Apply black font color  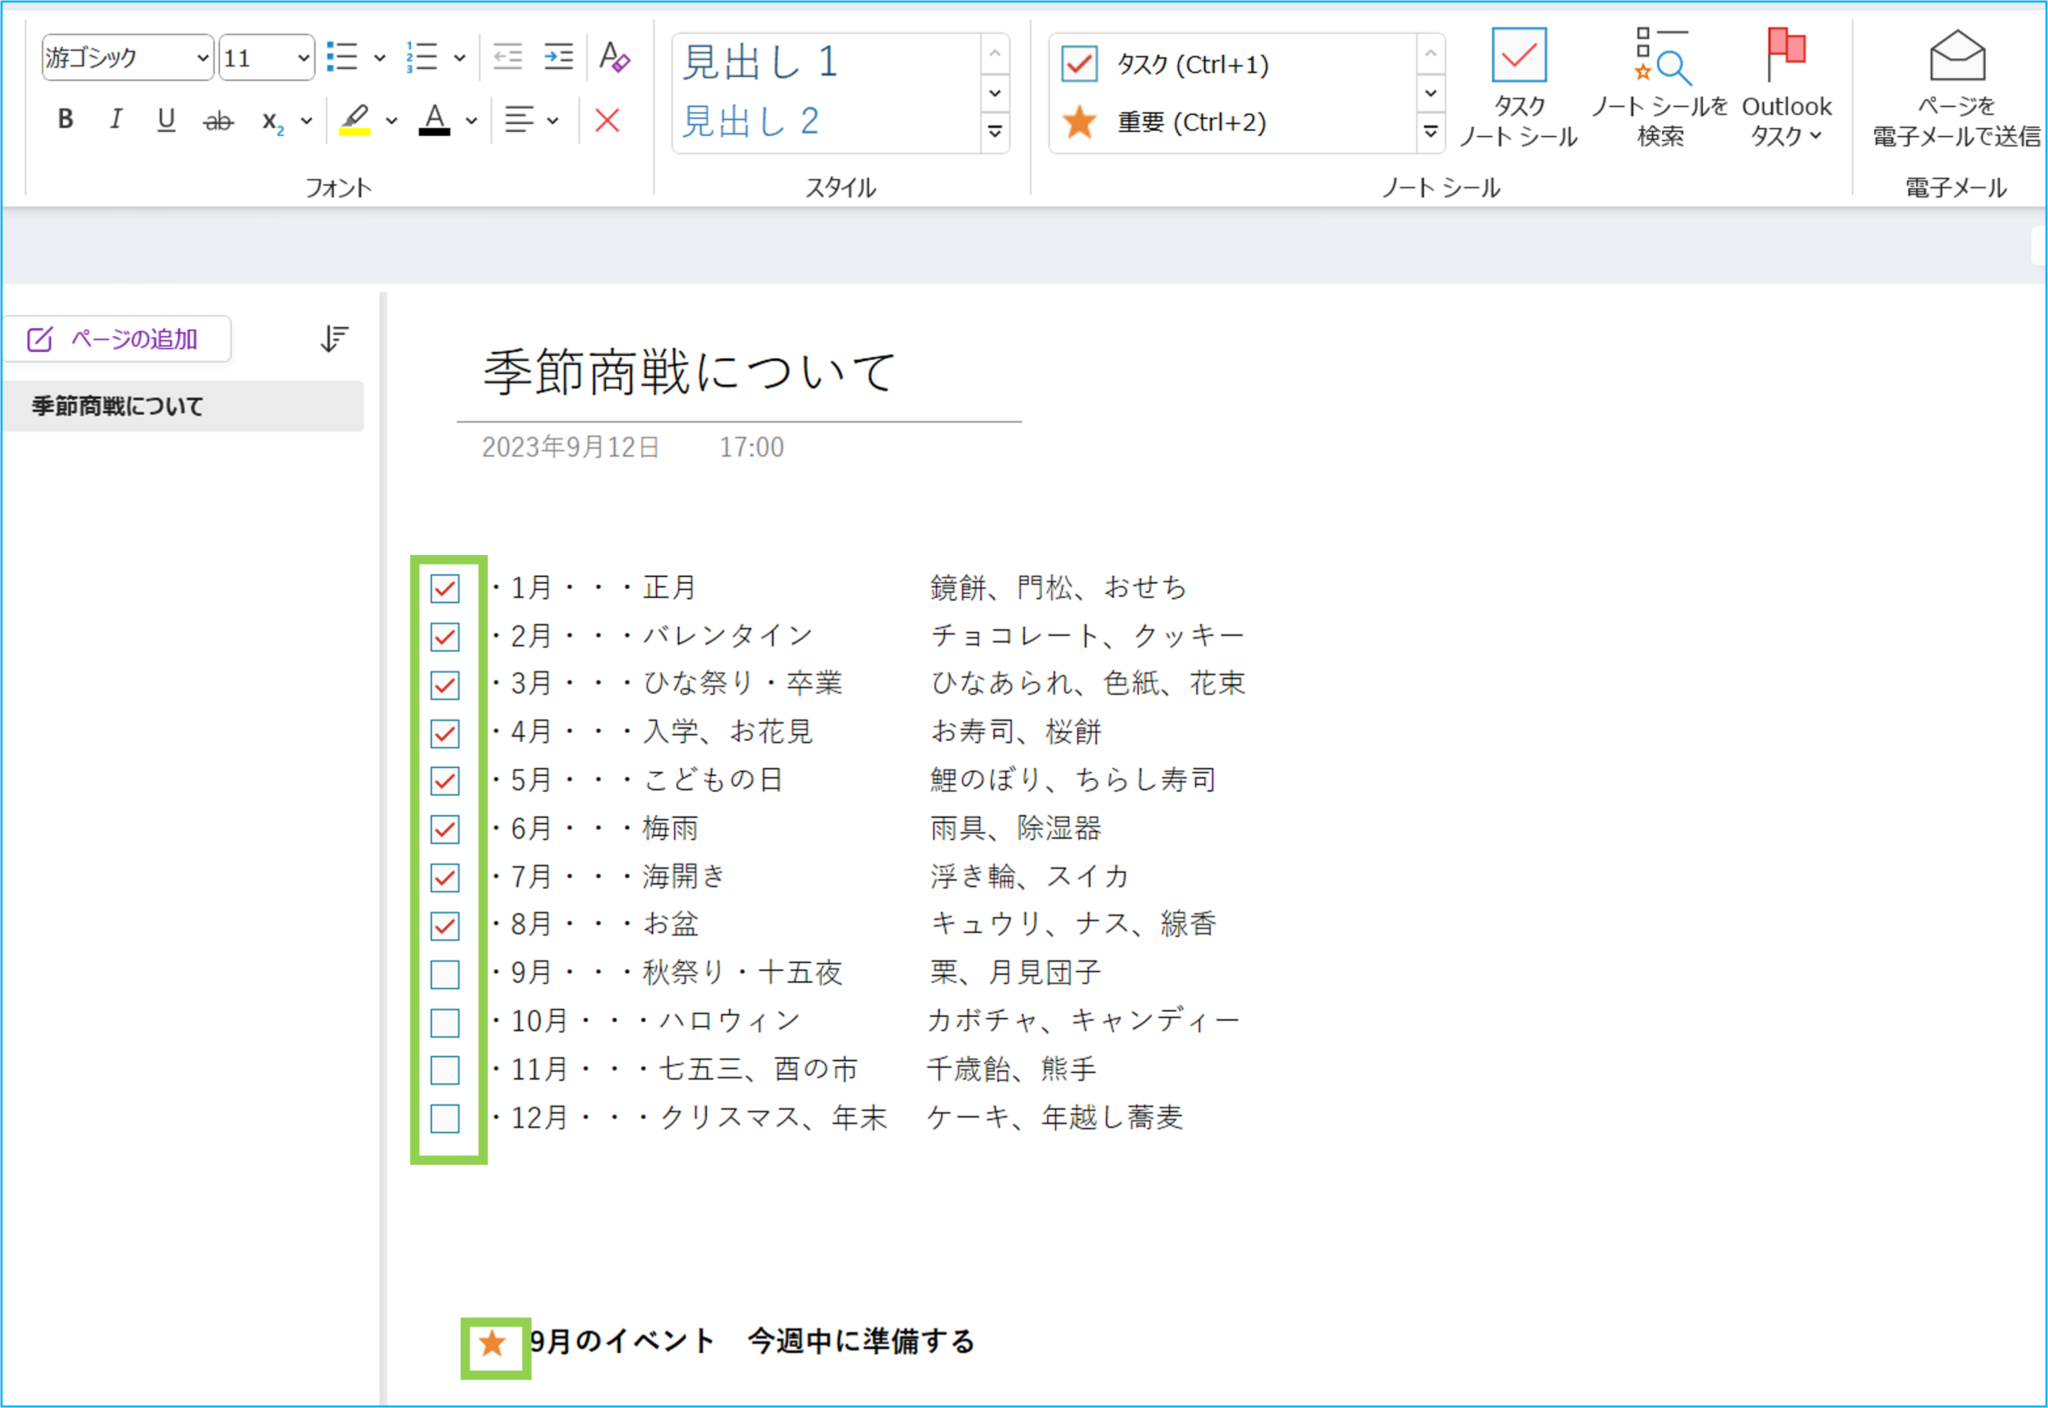pos(434,120)
